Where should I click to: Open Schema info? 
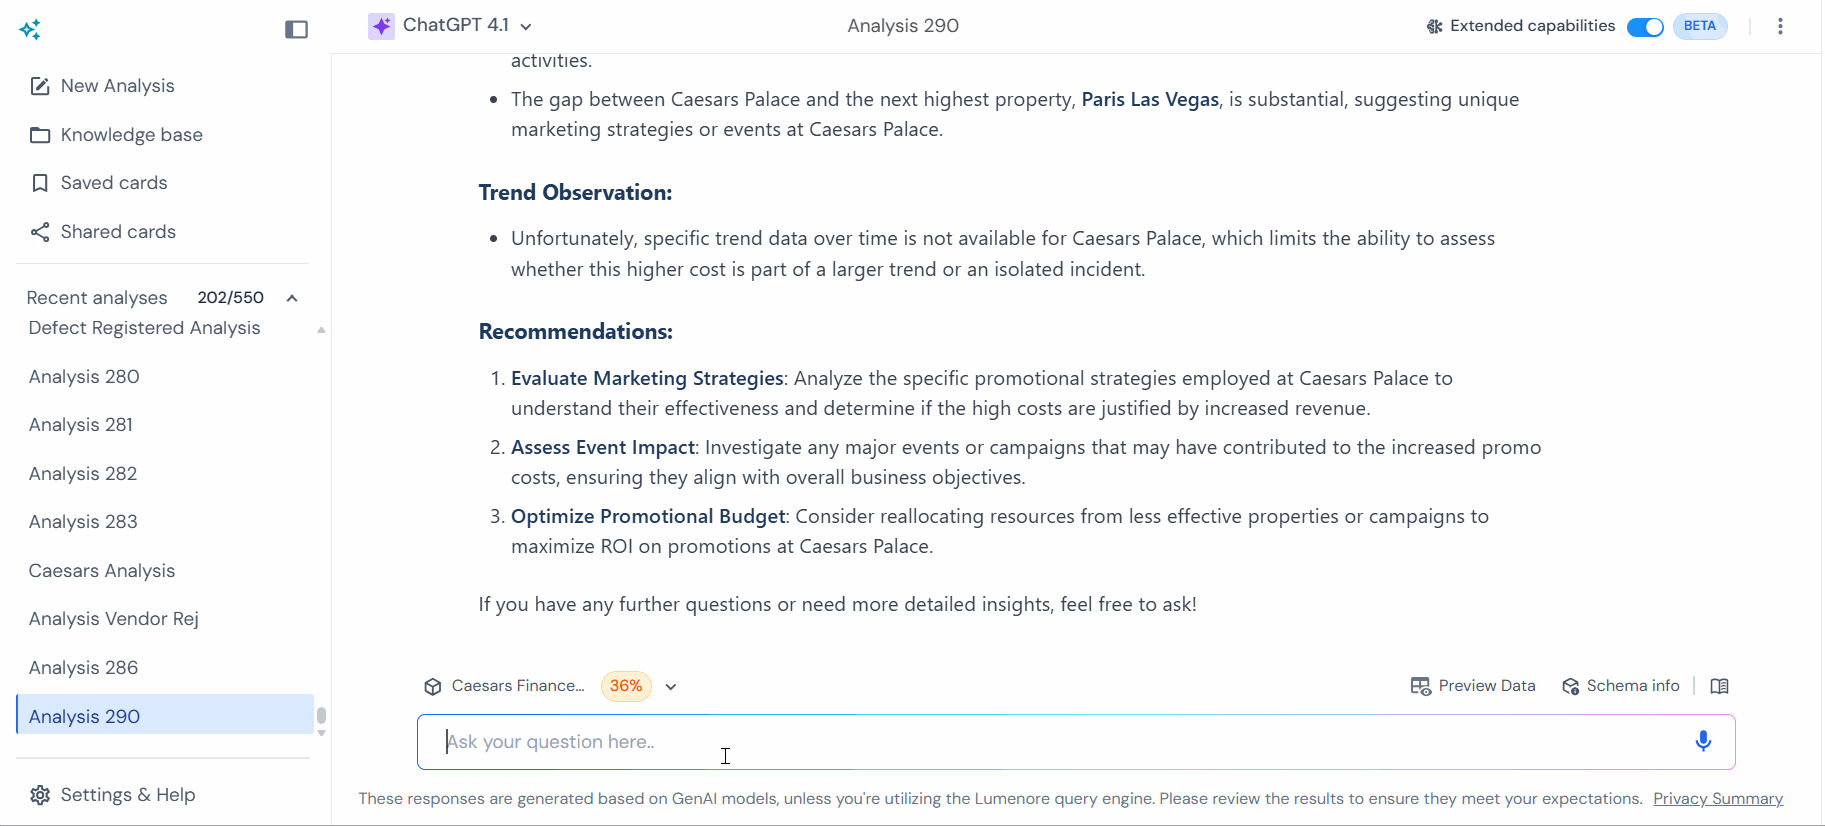[1621, 686]
